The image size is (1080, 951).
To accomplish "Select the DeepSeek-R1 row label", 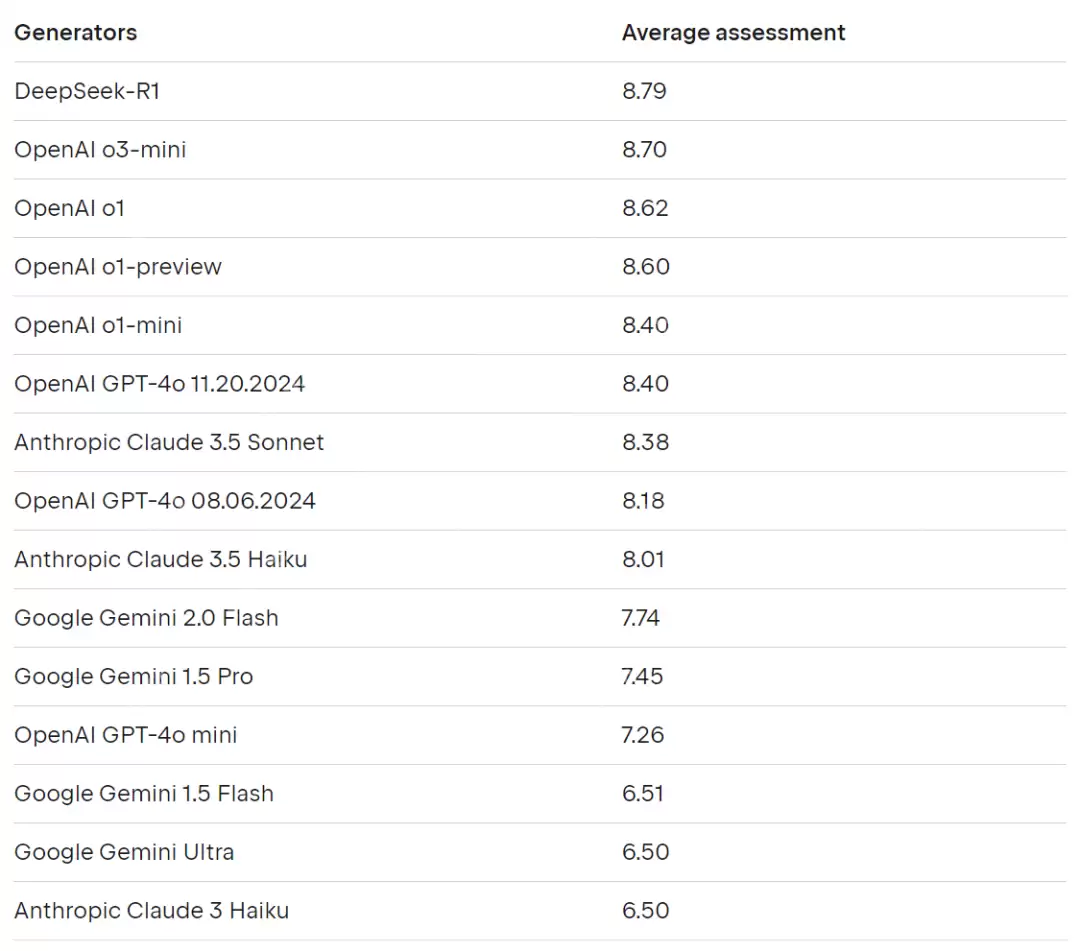I will [x=87, y=91].
